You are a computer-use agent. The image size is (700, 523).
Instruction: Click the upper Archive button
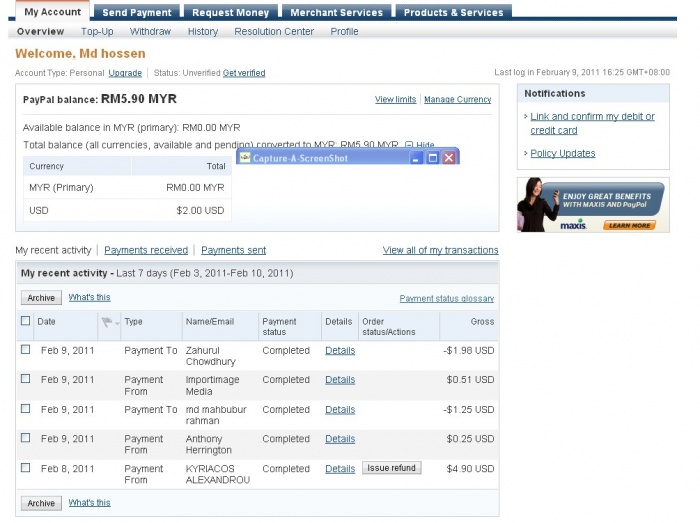tap(41, 298)
